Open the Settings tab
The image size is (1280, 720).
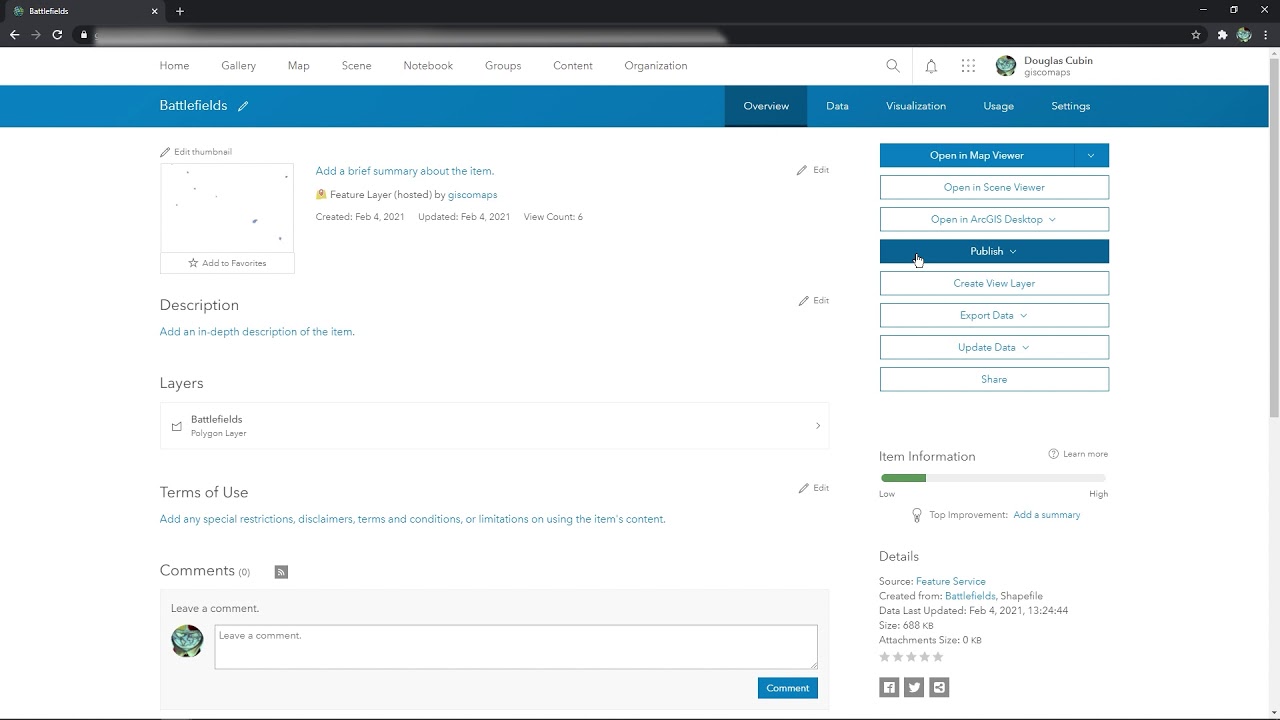[x=1070, y=106]
